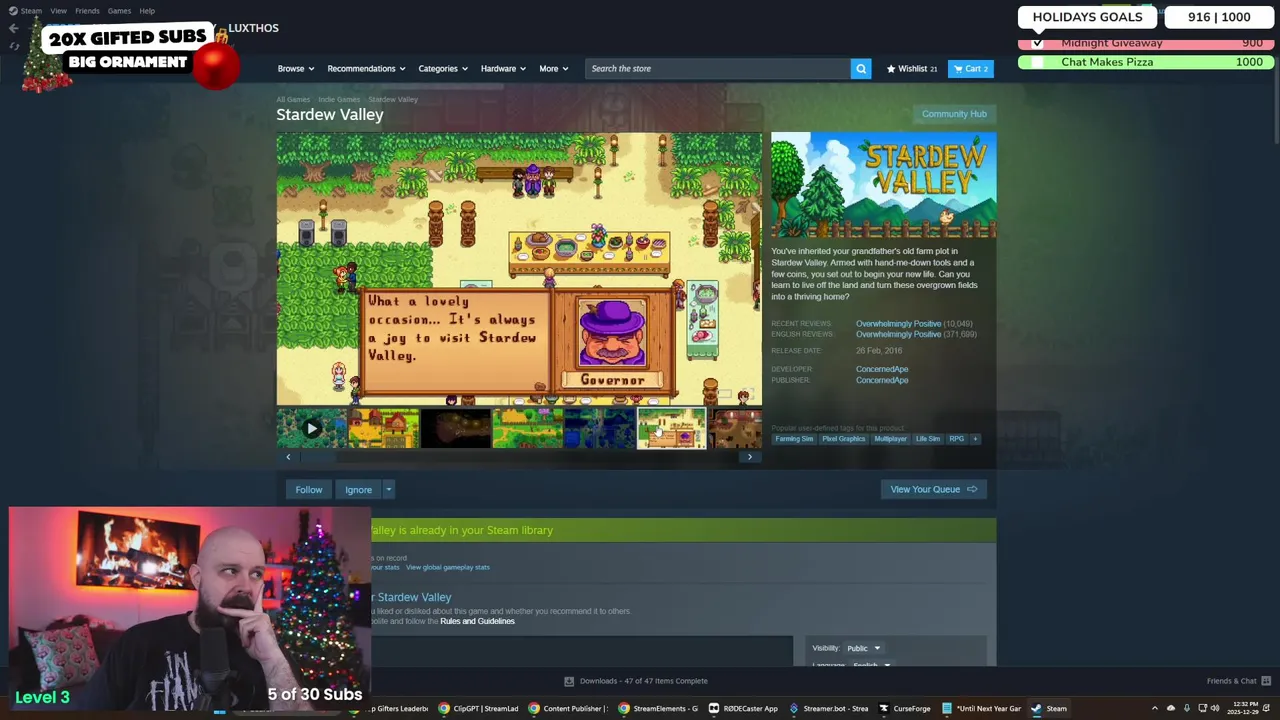The image size is (1280, 720).
Task: Open the Rules and Guidelines link
Action: click(477, 621)
